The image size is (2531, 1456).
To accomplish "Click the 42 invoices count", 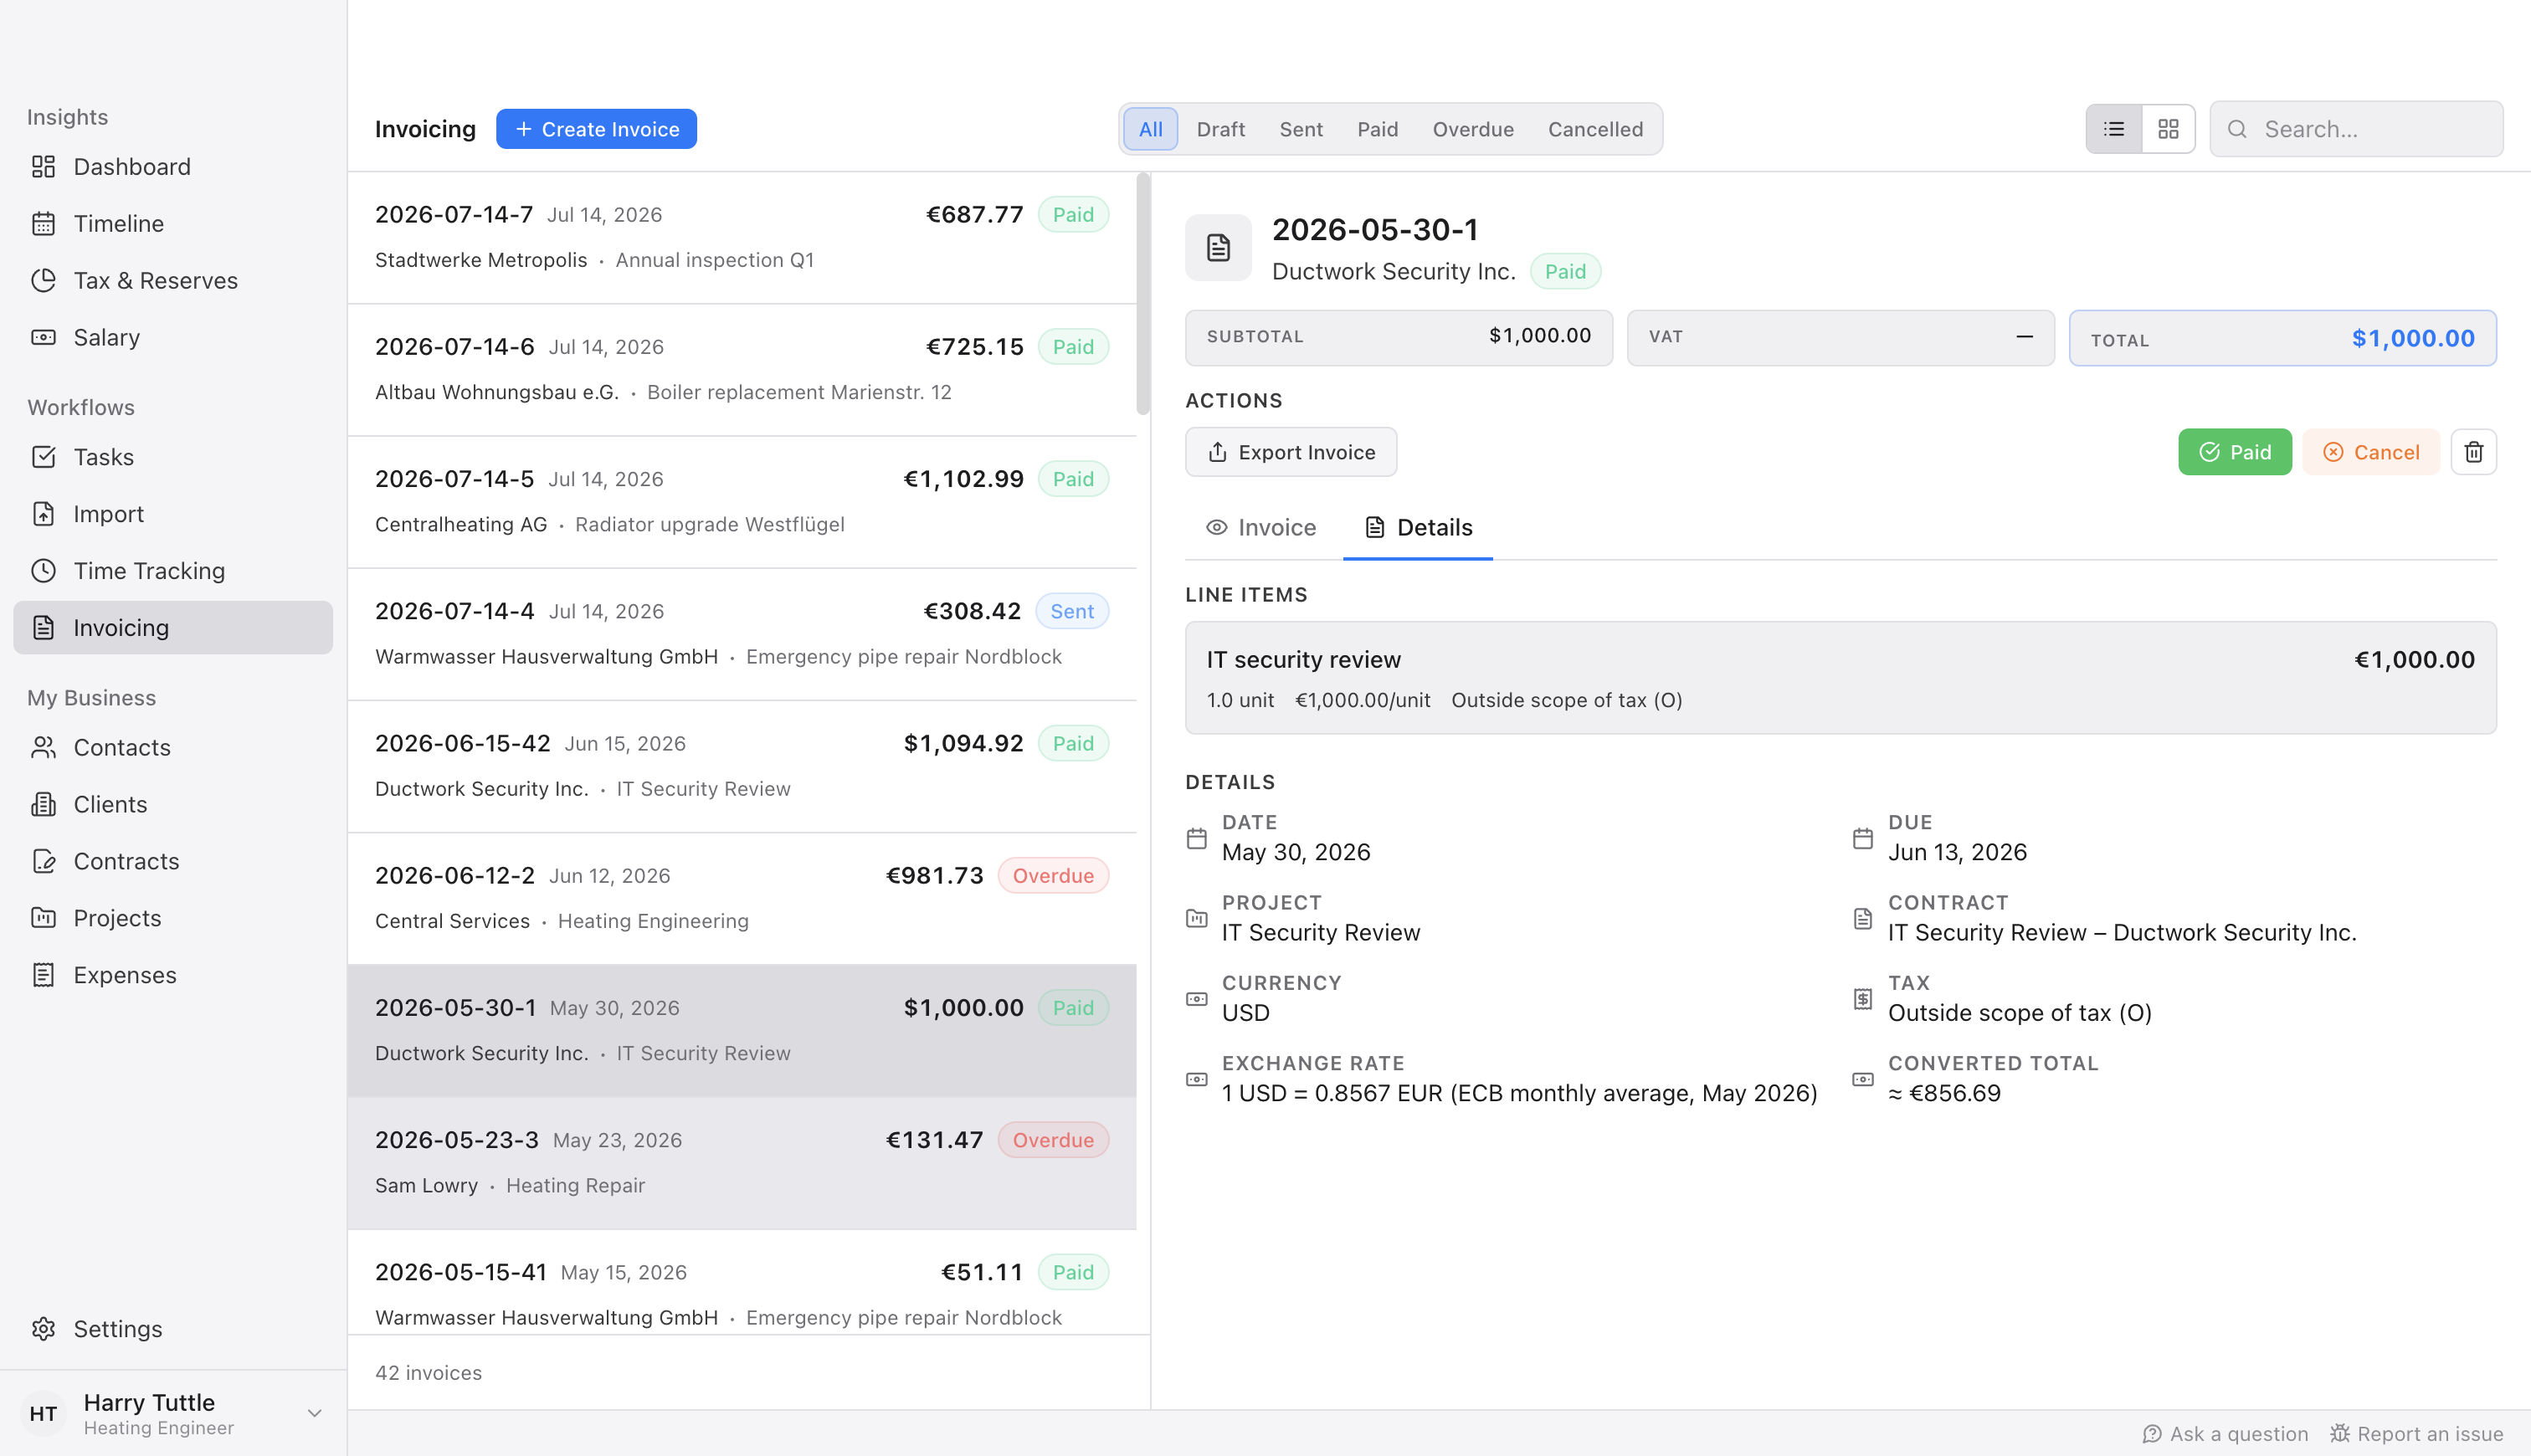I will coord(428,1373).
